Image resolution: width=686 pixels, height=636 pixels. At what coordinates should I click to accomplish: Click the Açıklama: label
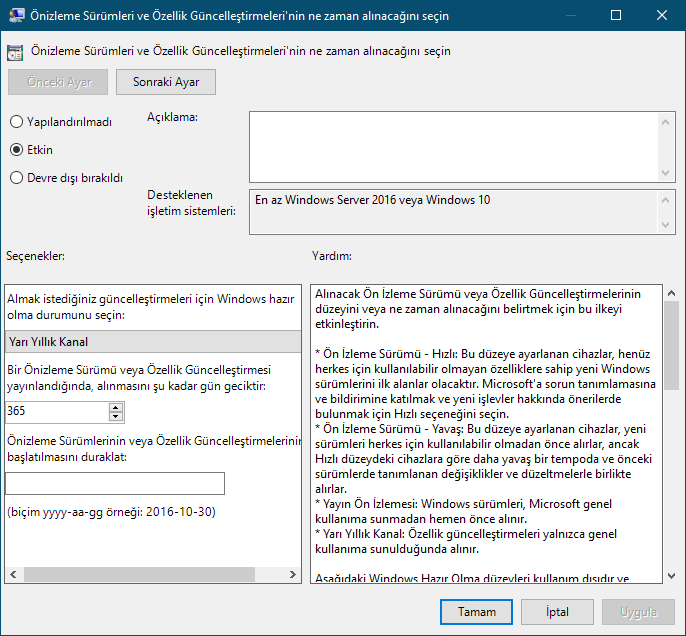172,117
